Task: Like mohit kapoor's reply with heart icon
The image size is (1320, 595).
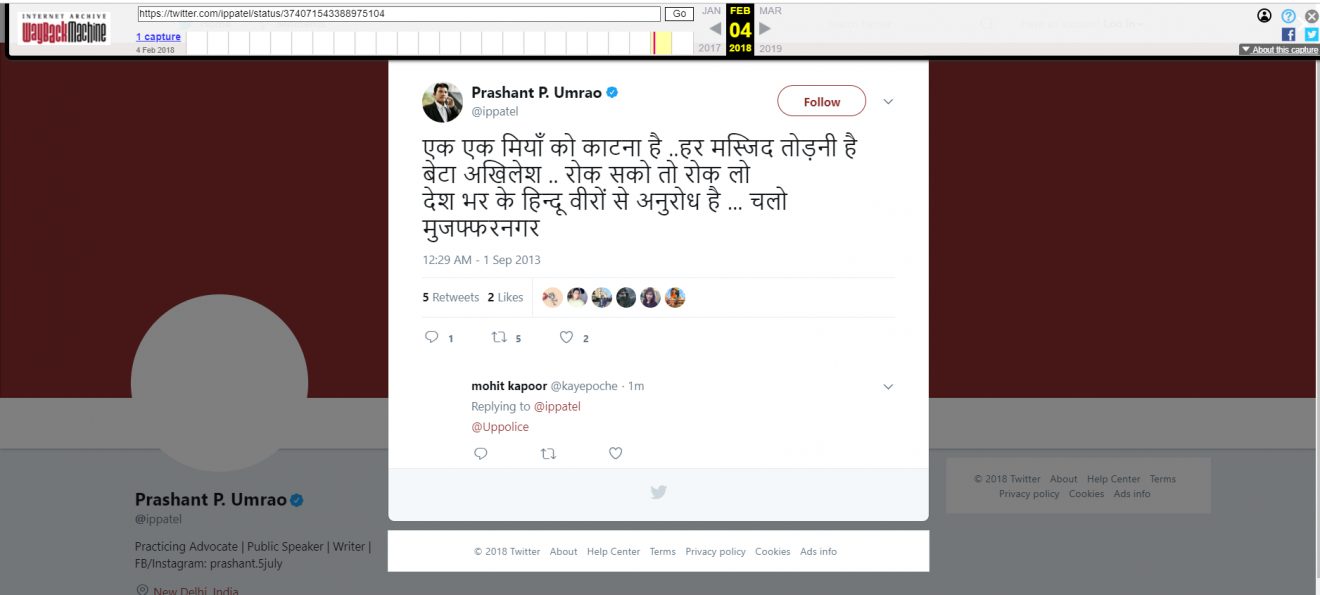Action: [x=616, y=453]
